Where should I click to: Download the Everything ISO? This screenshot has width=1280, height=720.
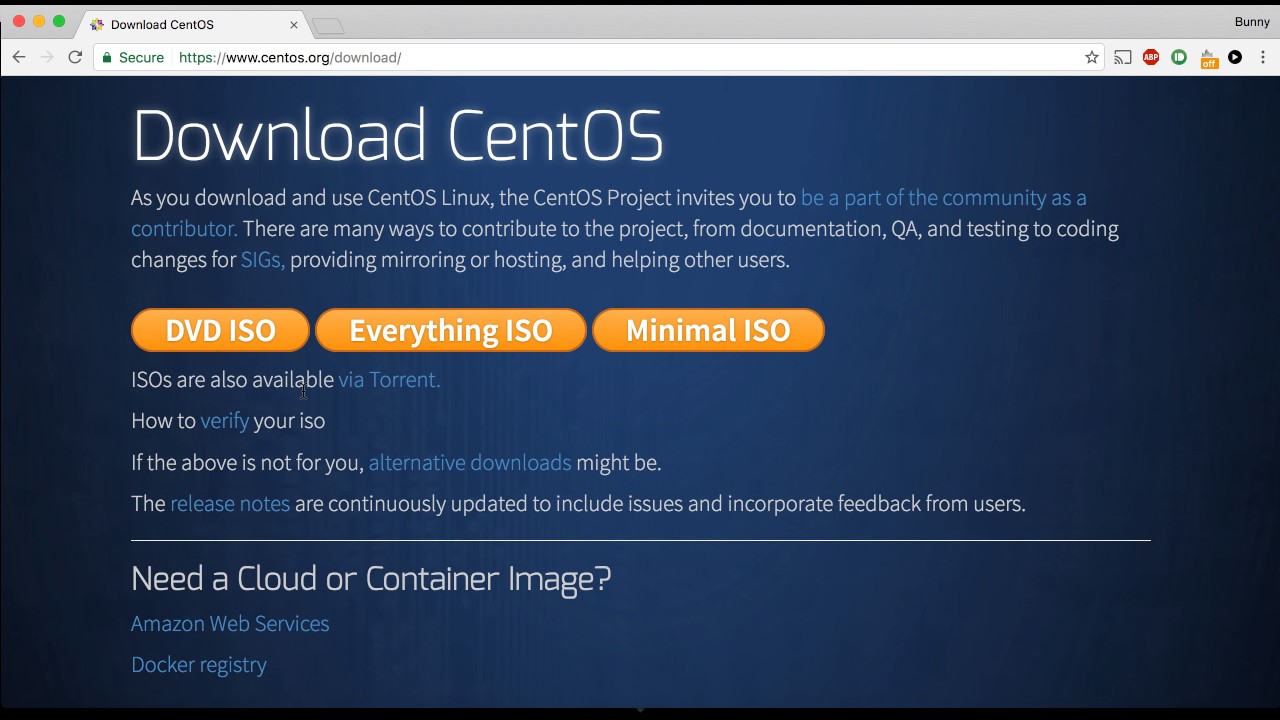[451, 330]
